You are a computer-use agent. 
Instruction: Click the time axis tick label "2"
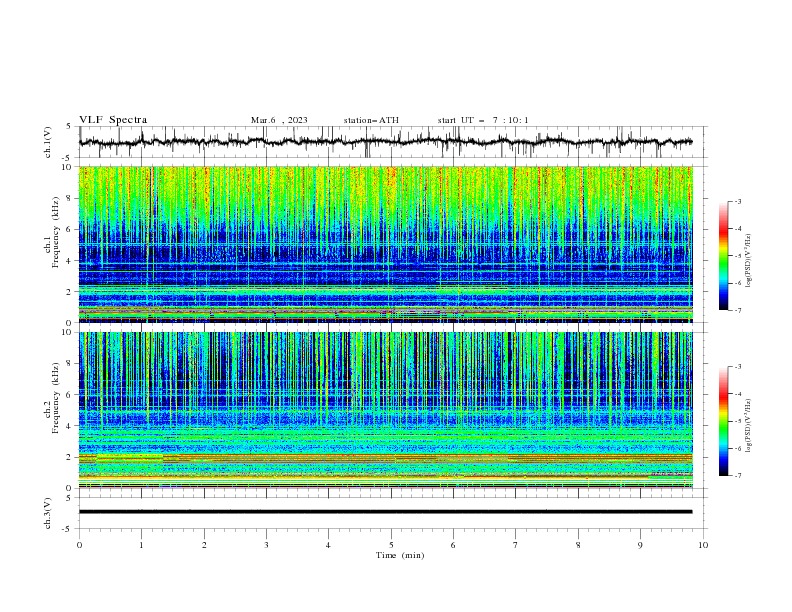[x=204, y=545]
